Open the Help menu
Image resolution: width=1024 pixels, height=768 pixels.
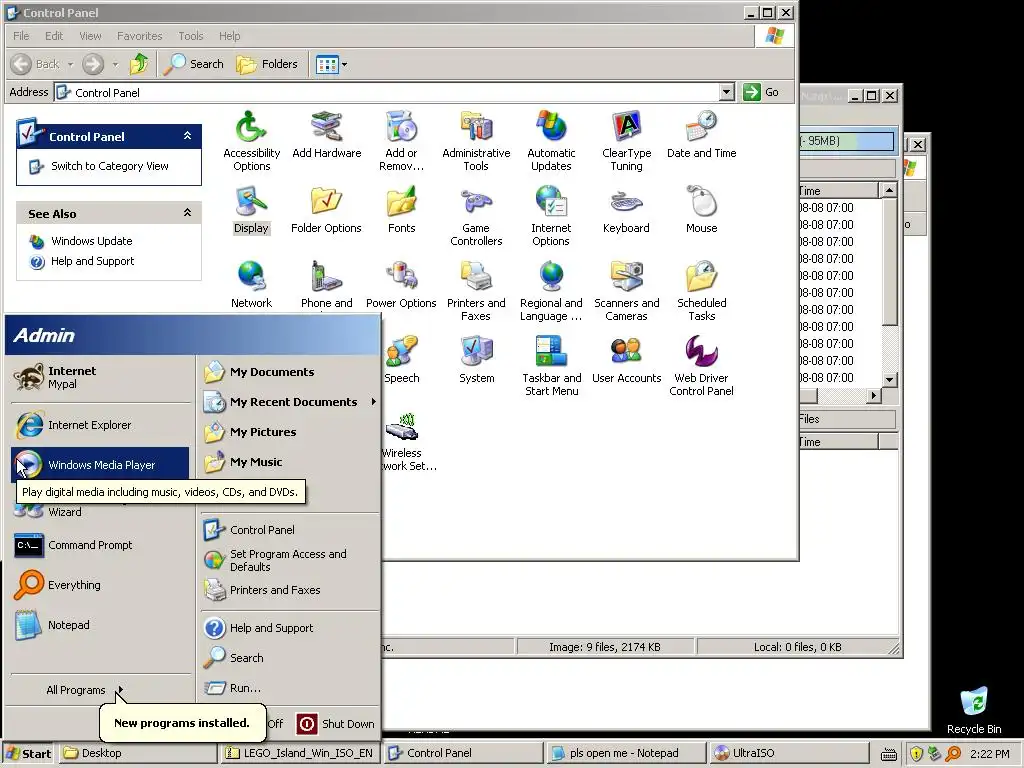229,36
